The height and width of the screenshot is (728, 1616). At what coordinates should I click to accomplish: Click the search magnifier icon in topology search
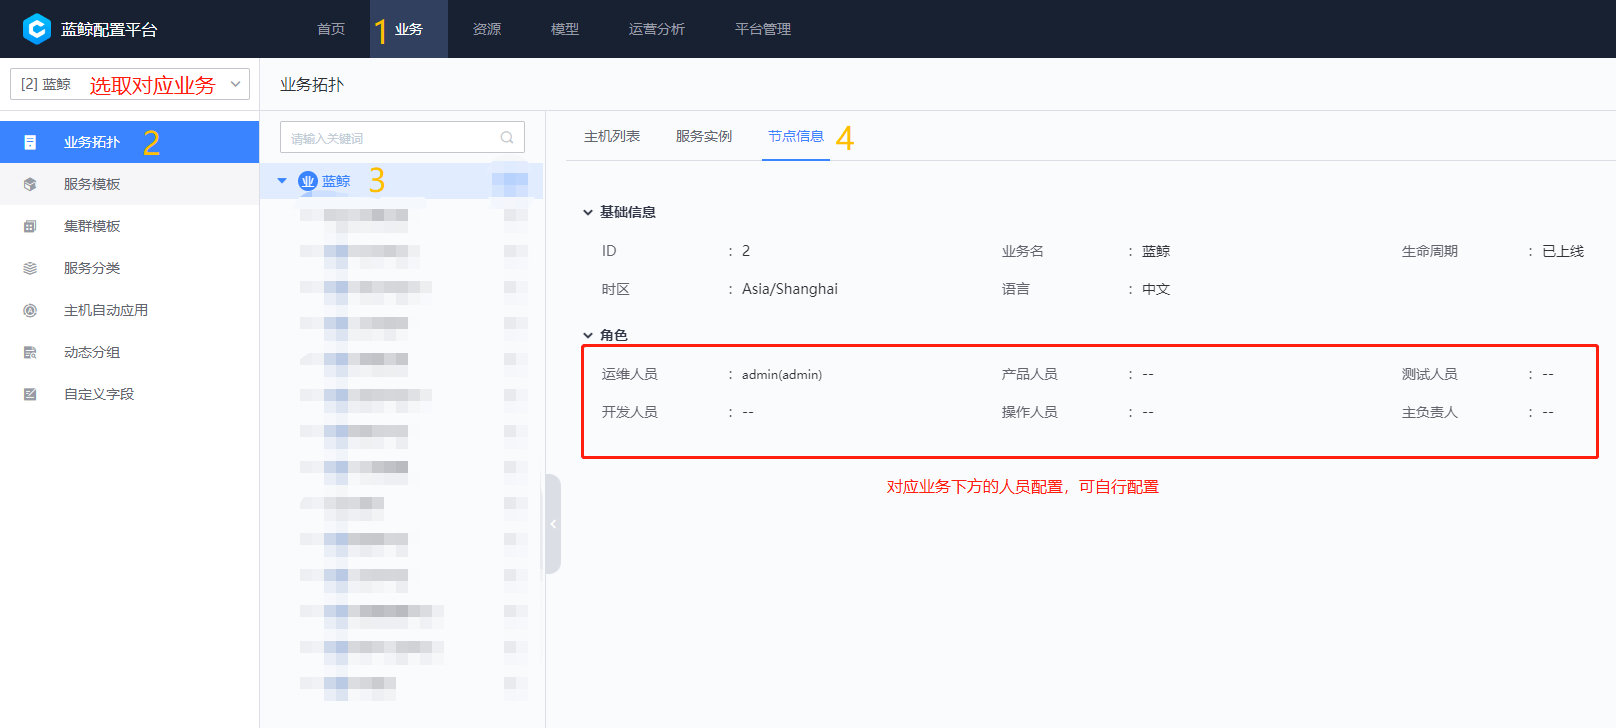507,138
